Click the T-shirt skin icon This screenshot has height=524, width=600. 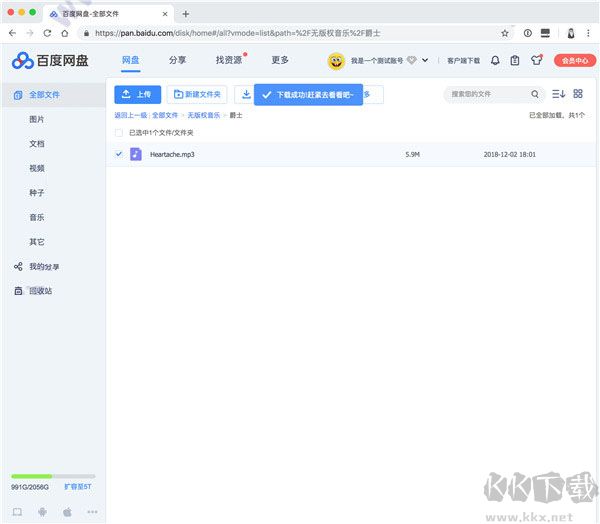pos(536,60)
